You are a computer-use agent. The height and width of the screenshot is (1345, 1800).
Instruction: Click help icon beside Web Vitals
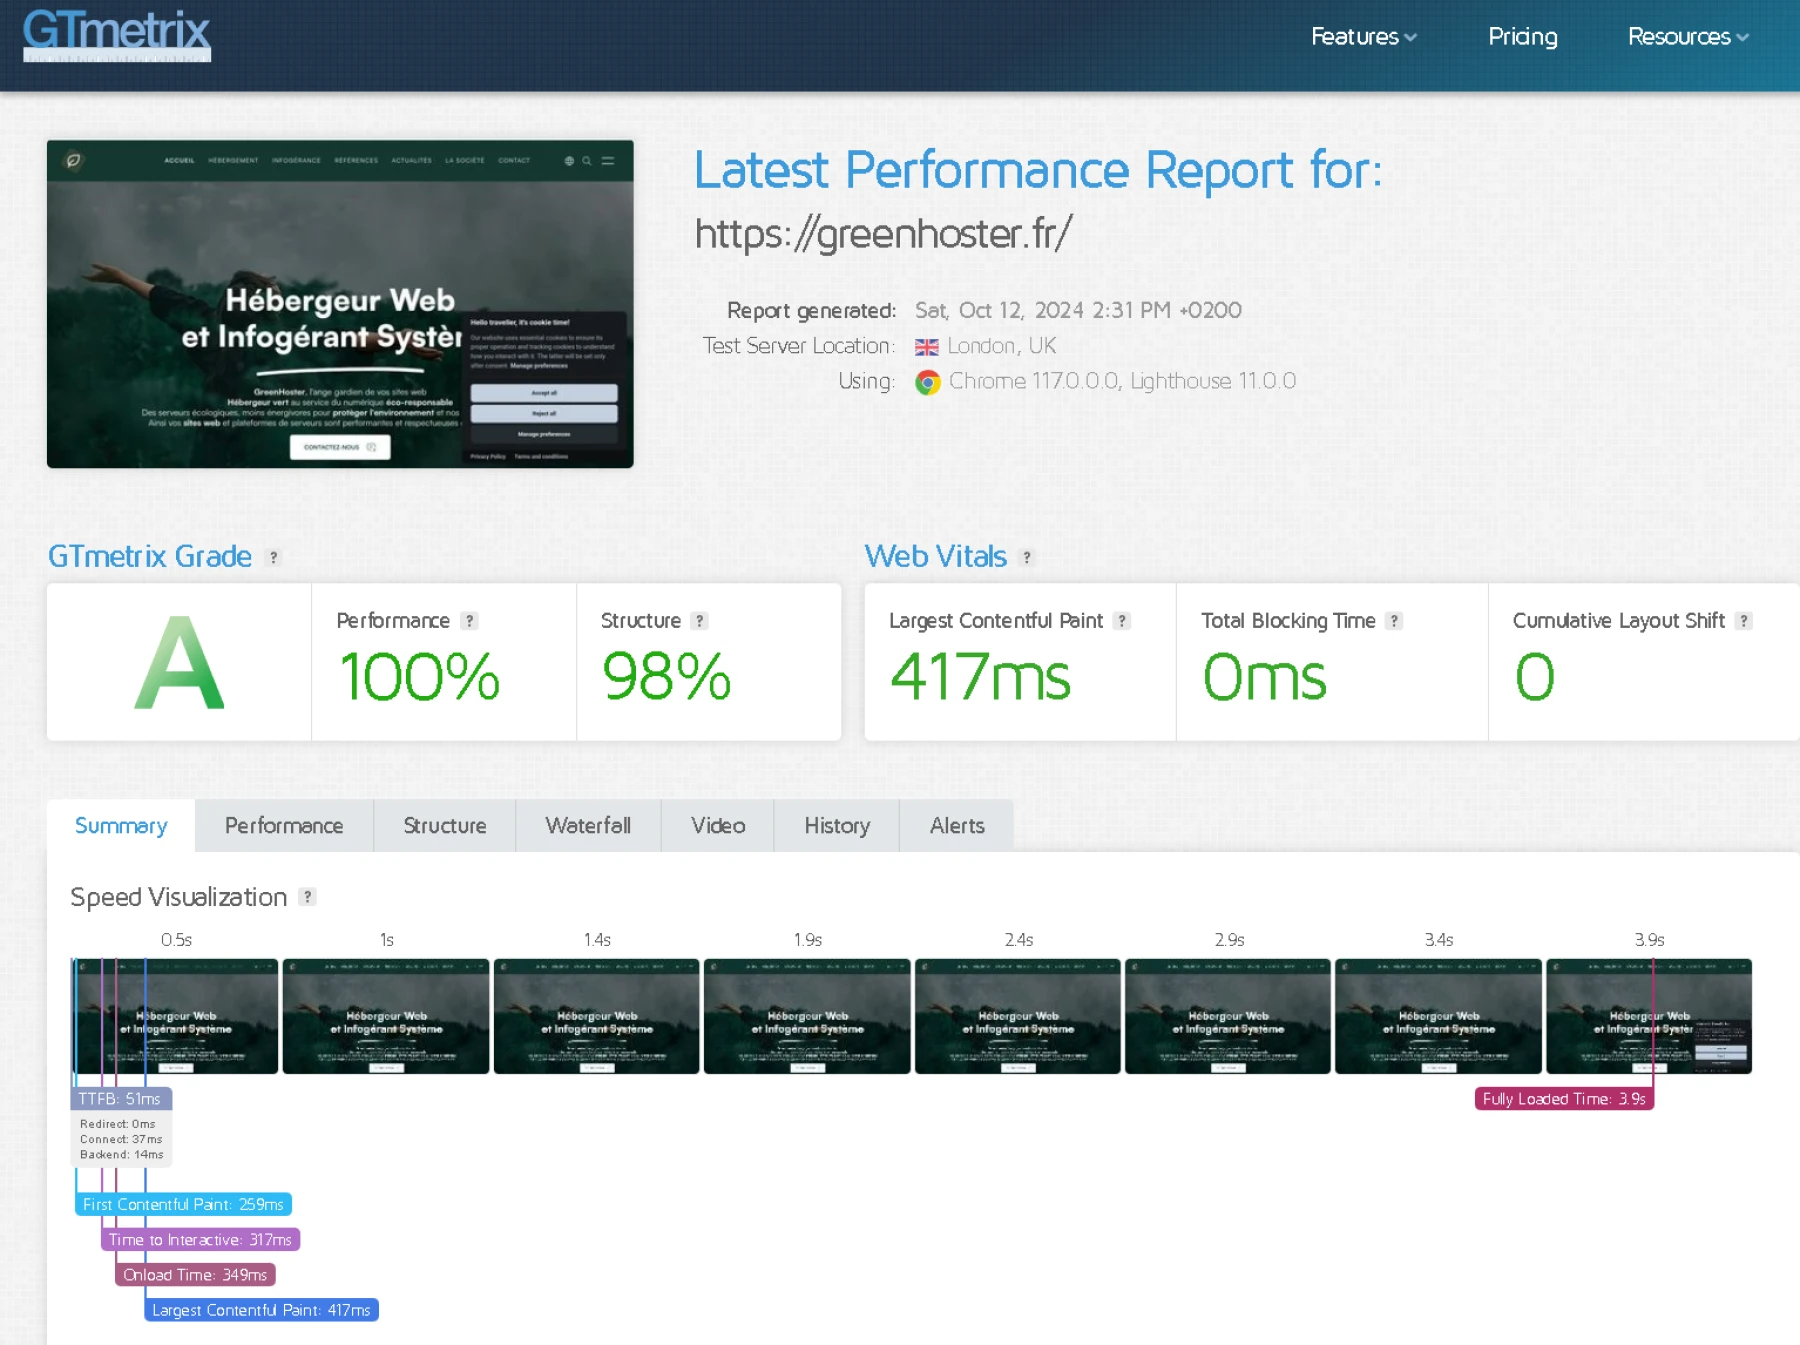tap(1026, 558)
